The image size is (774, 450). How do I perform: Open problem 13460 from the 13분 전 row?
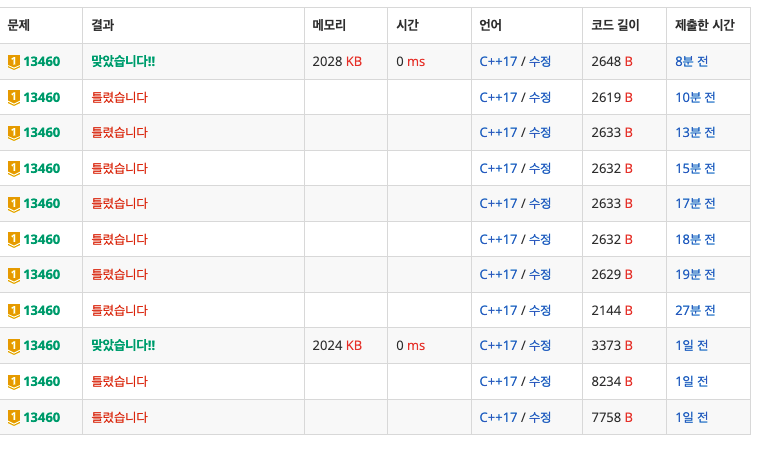tap(42, 133)
